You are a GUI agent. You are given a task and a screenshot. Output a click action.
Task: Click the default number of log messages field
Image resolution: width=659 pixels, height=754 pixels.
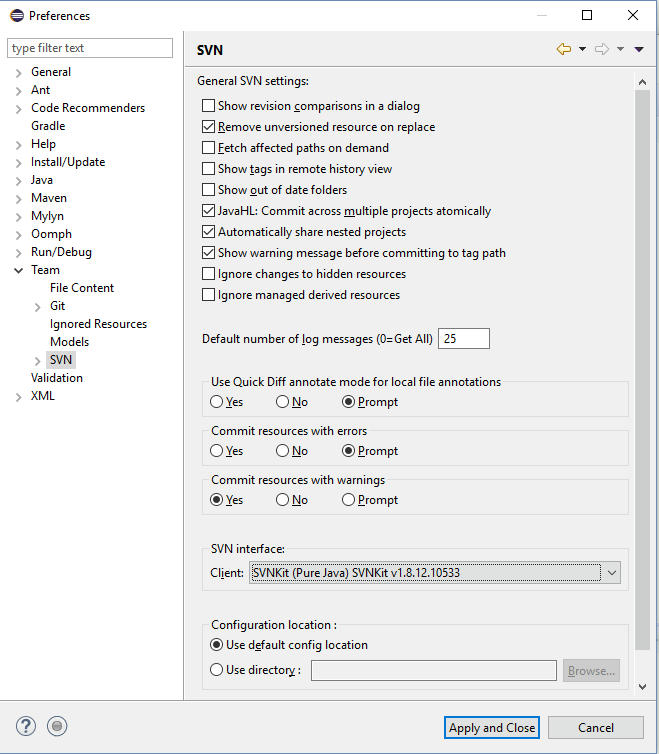click(464, 339)
